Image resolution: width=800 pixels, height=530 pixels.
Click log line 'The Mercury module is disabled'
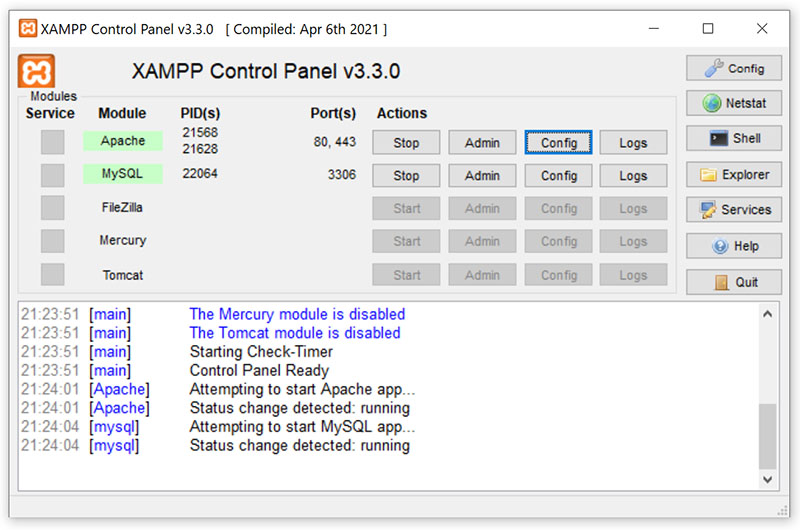coord(297,314)
